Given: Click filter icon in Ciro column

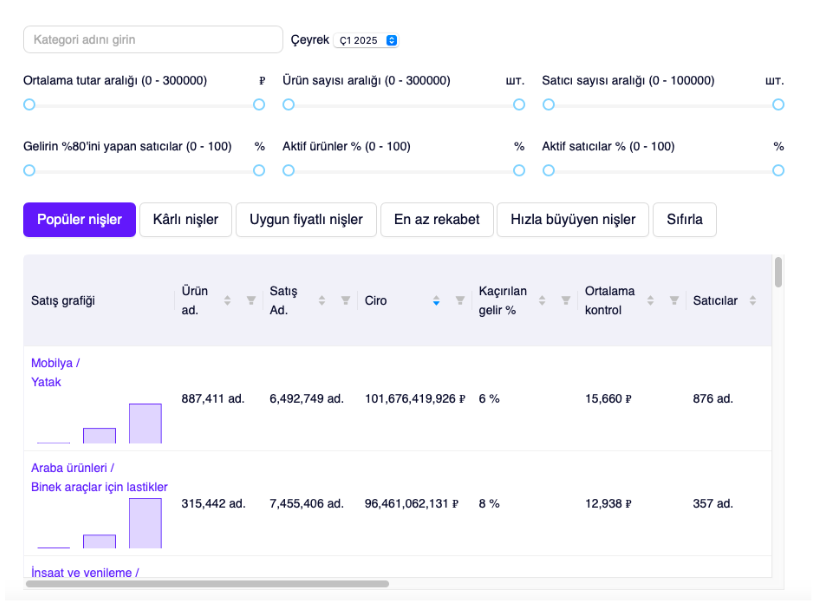Looking at the screenshot, I should click(x=460, y=300).
